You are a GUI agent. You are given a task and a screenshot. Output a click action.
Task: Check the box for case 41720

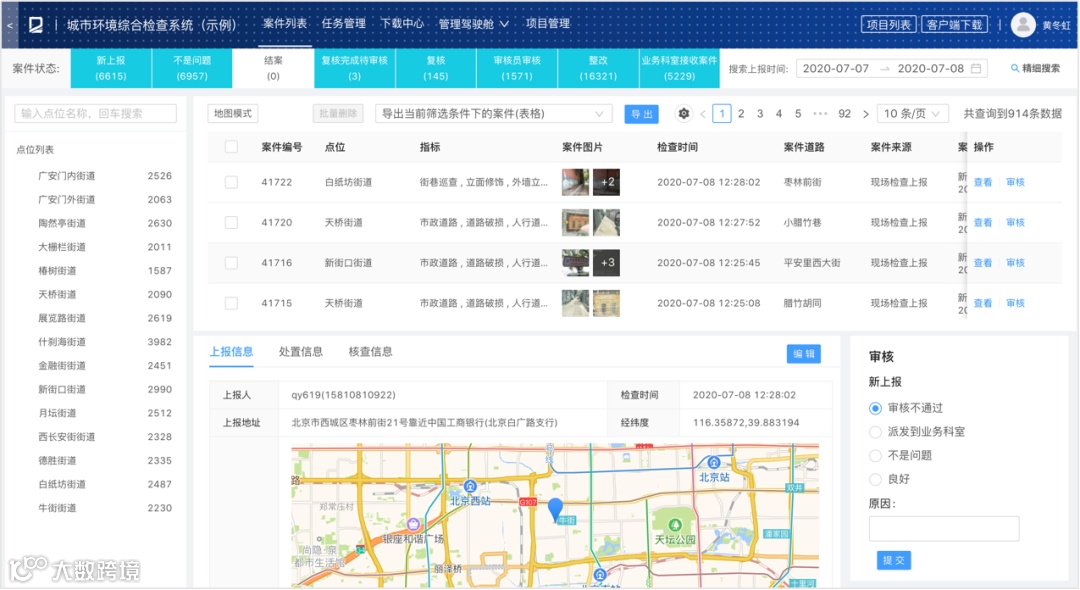click(231, 223)
